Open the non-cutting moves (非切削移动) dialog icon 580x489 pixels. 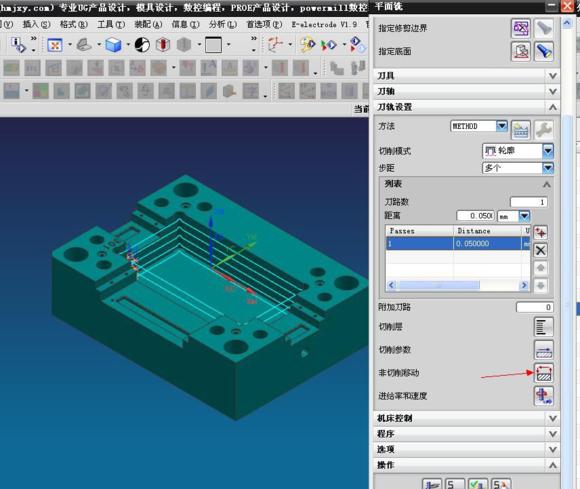pyautogui.click(x=544, y=372)
